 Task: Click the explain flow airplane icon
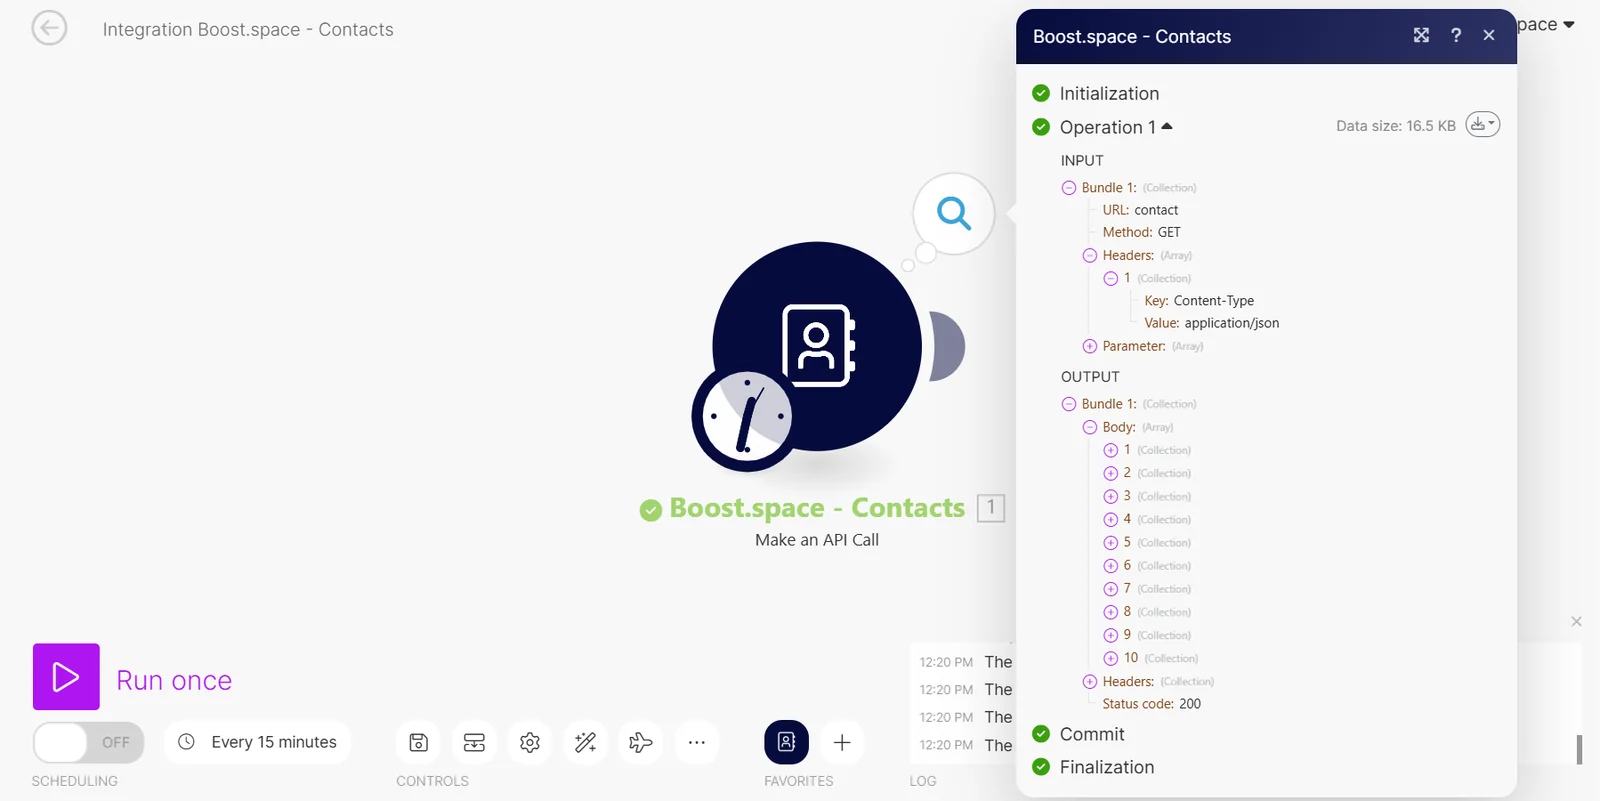[641, 742]
